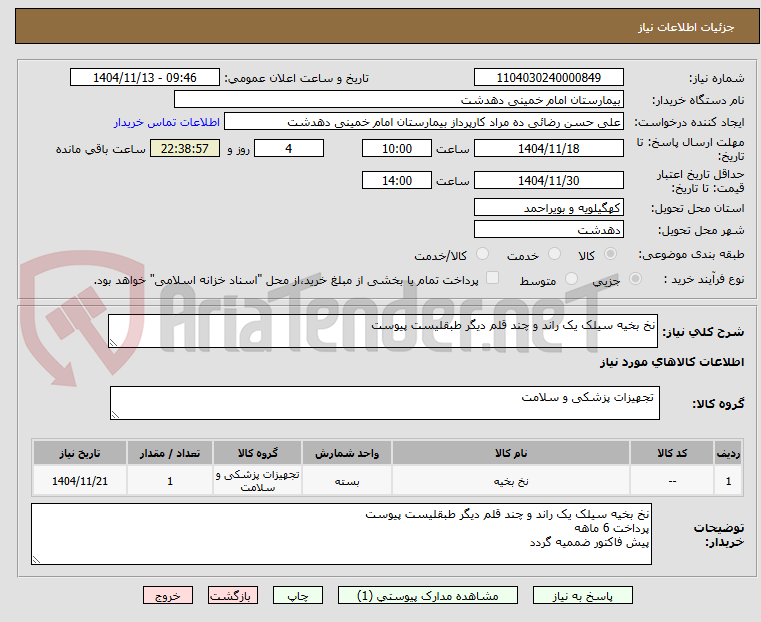Click the request creator field علی حسن رضائی
The image size is (761, 622).
pyautogui.click(x=424, y=122)
